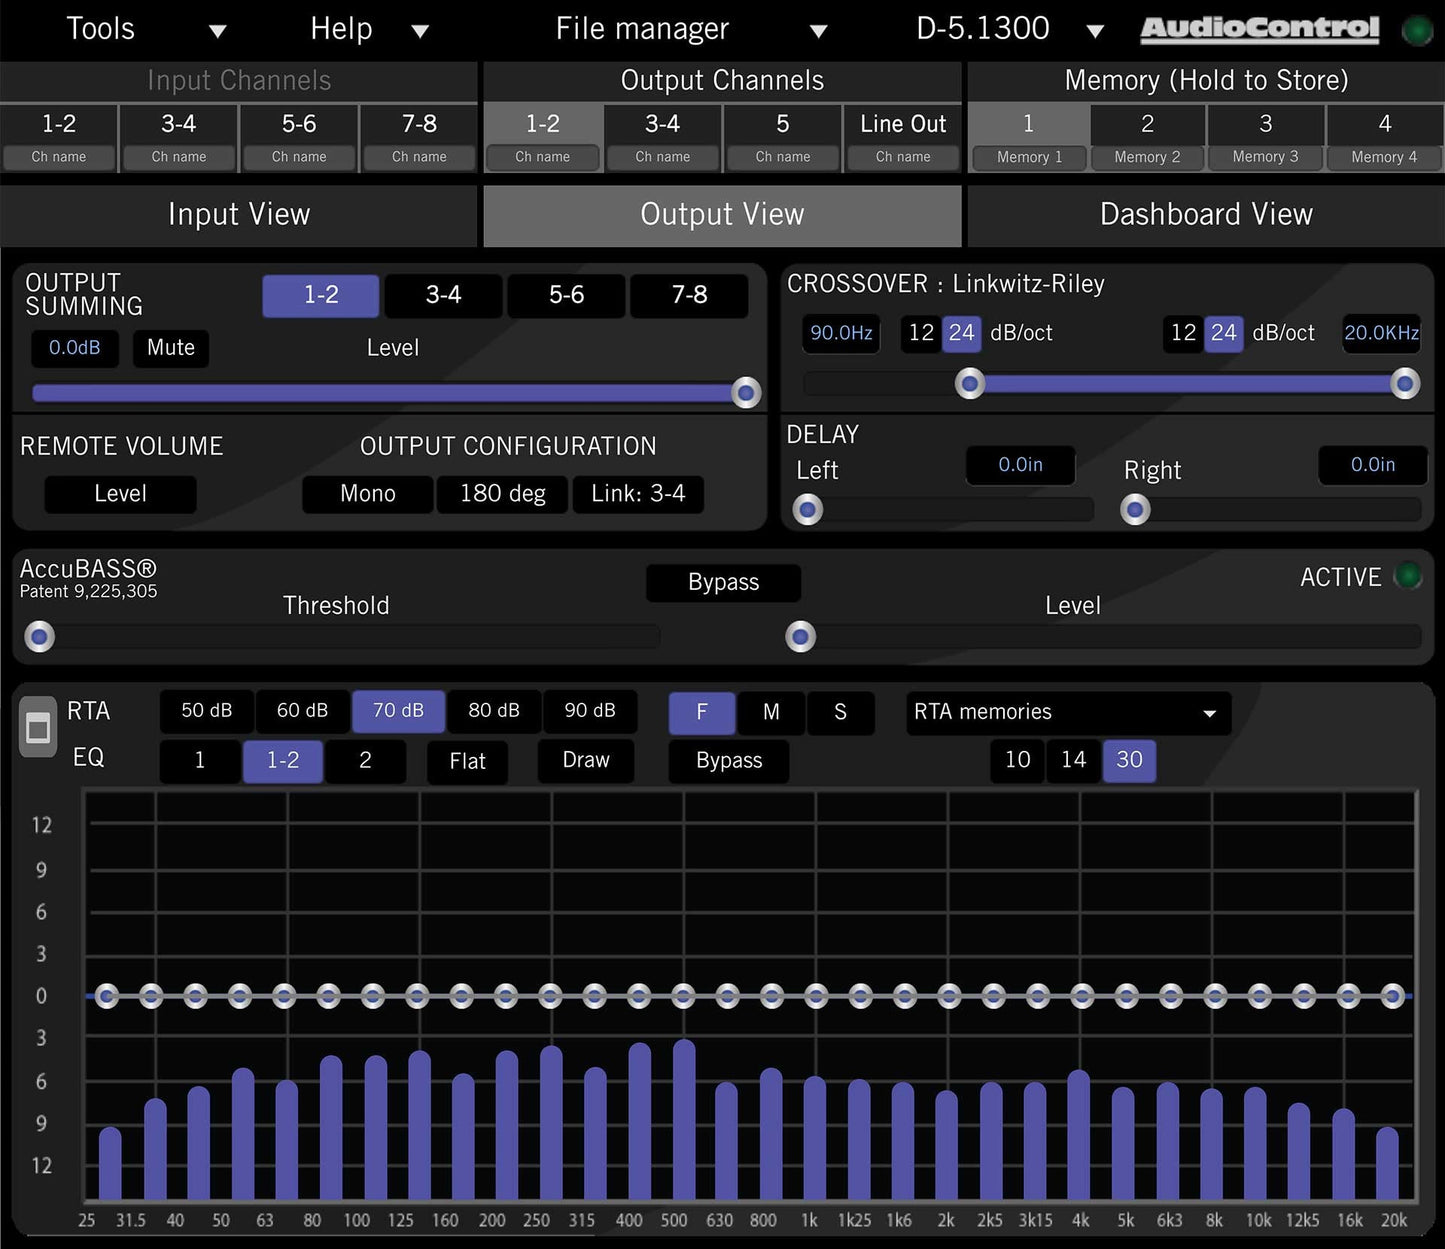
Task: Mute output channels 1-2
Action: click(x=169, y=348)
